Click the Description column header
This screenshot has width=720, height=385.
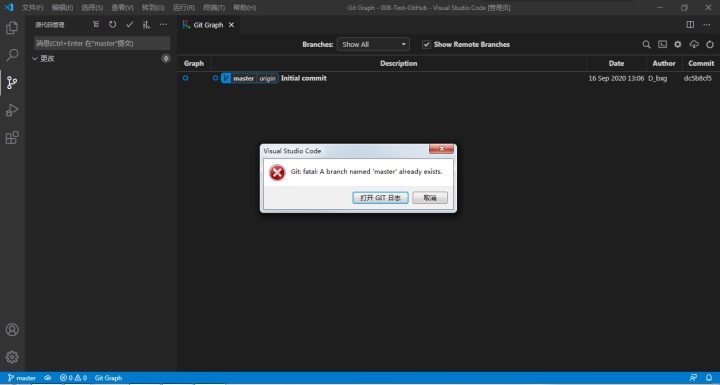399,63
